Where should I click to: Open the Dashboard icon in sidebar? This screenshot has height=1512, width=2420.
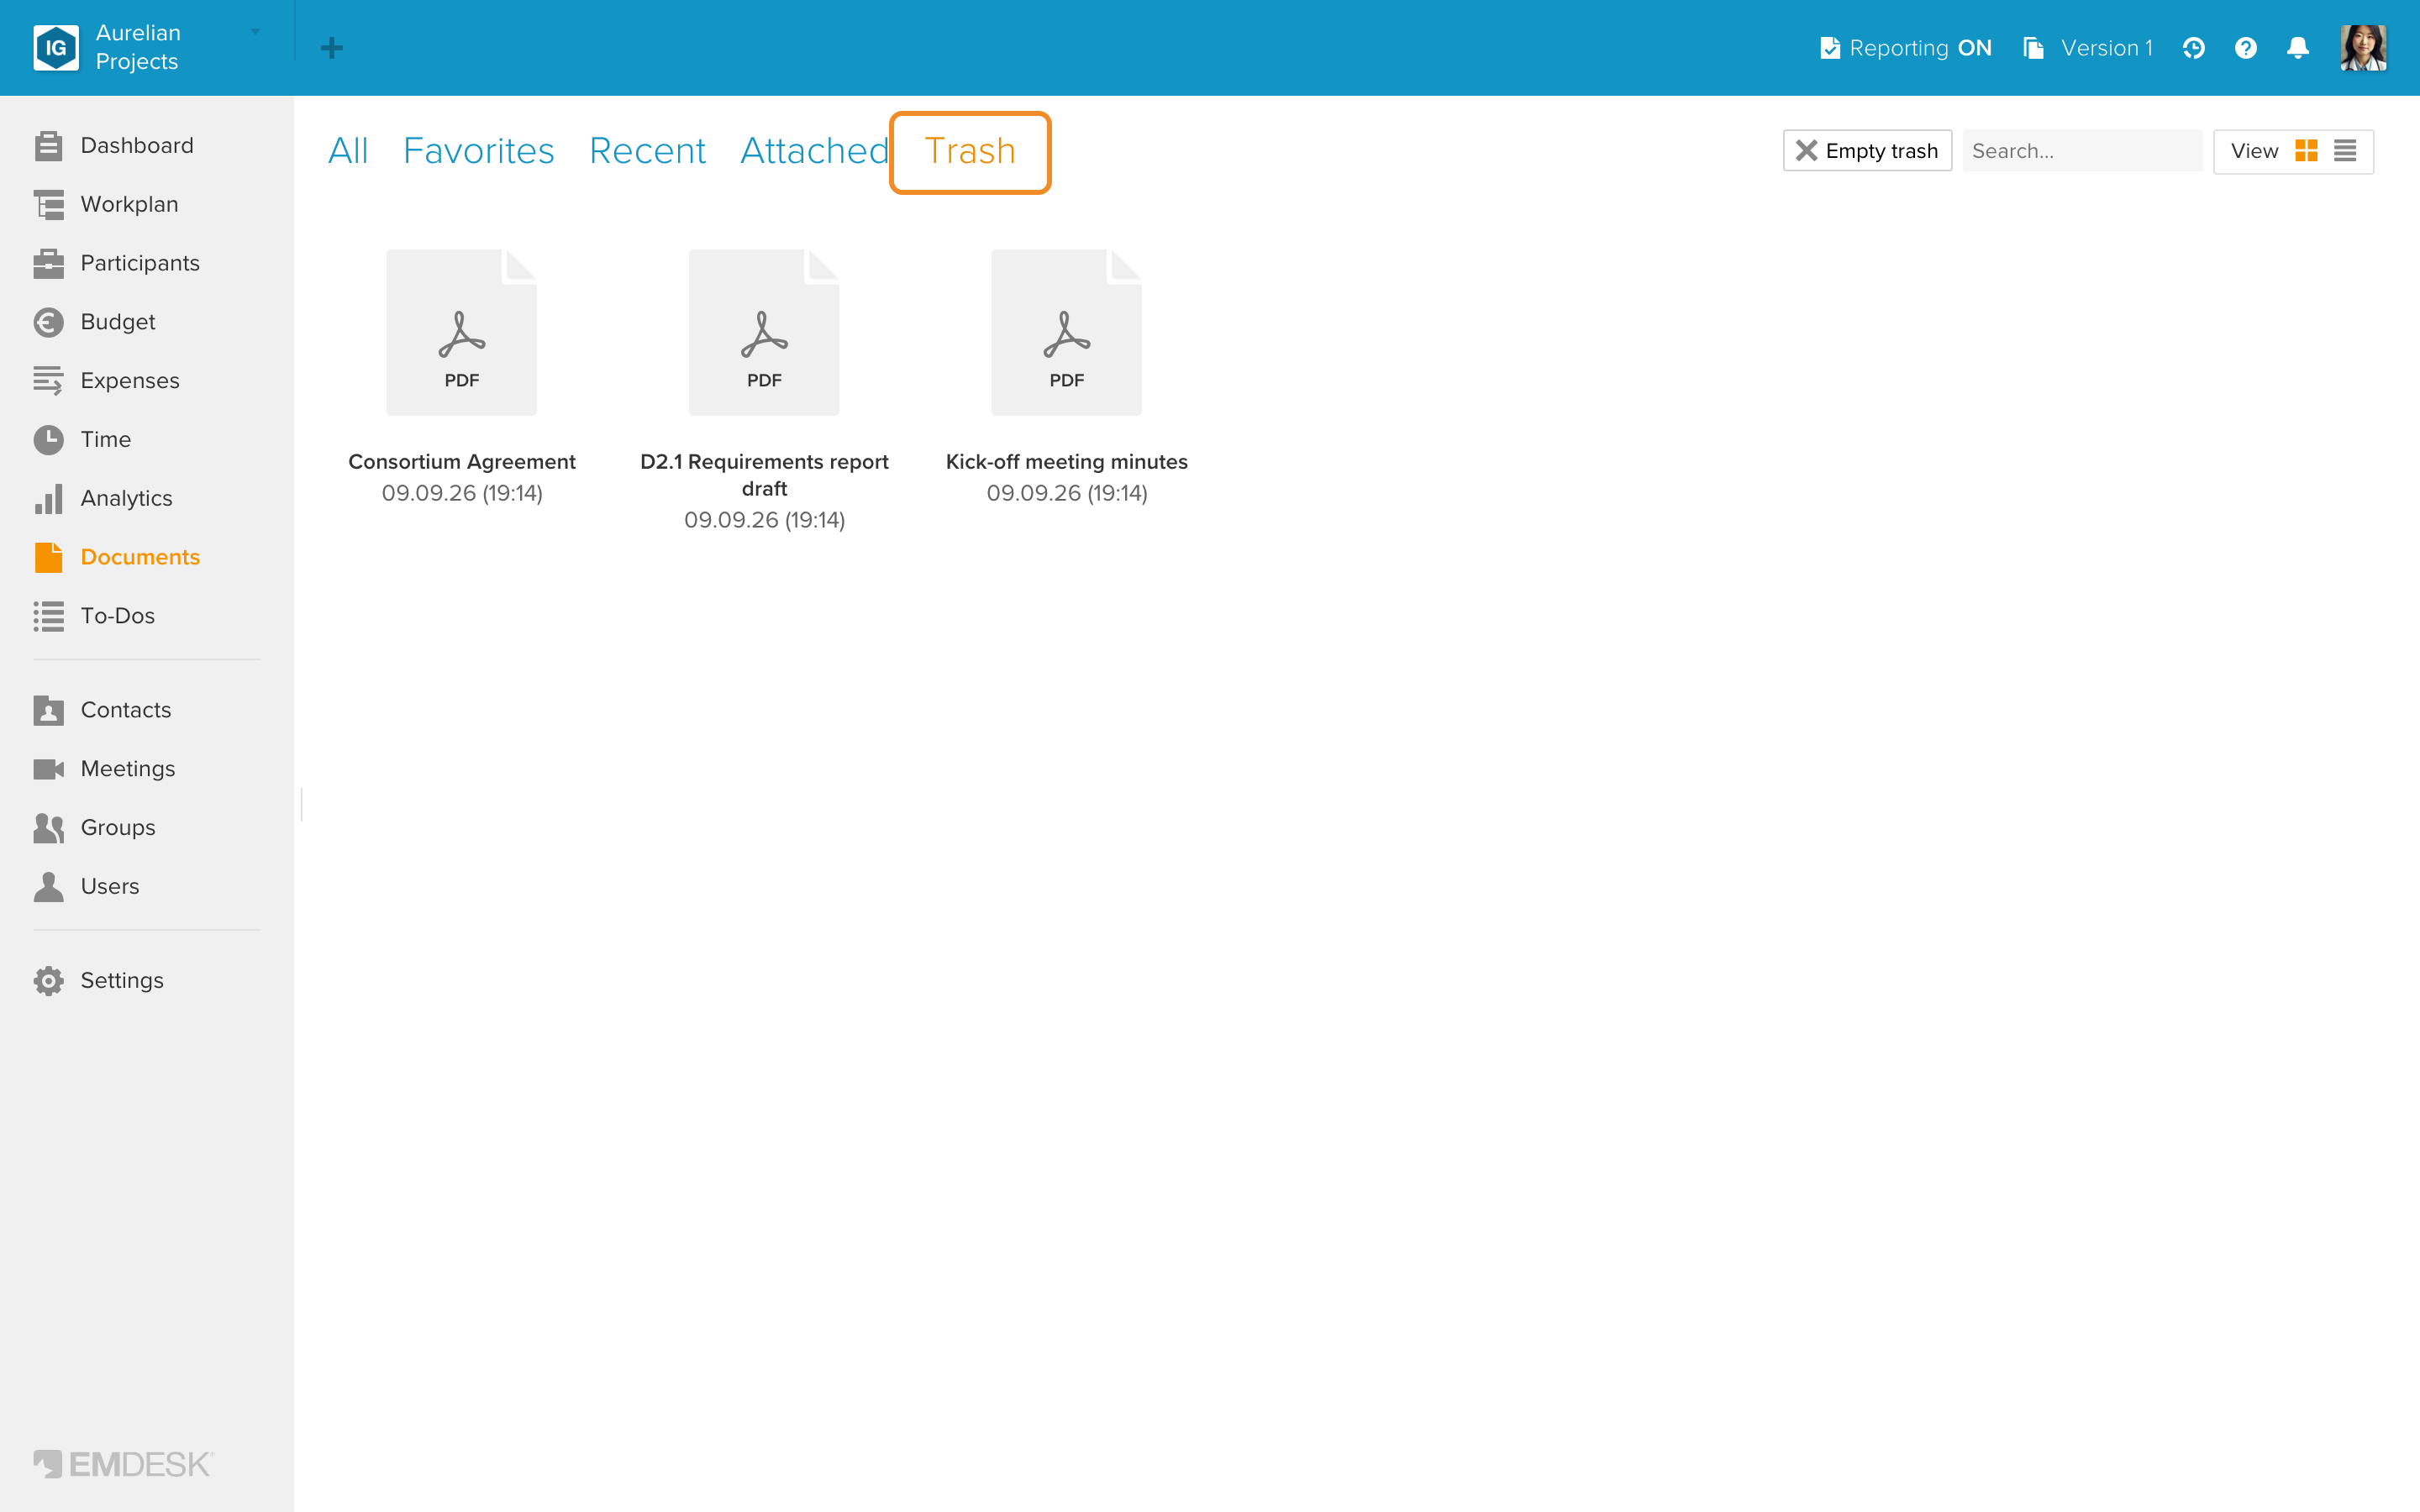[48, 146]
